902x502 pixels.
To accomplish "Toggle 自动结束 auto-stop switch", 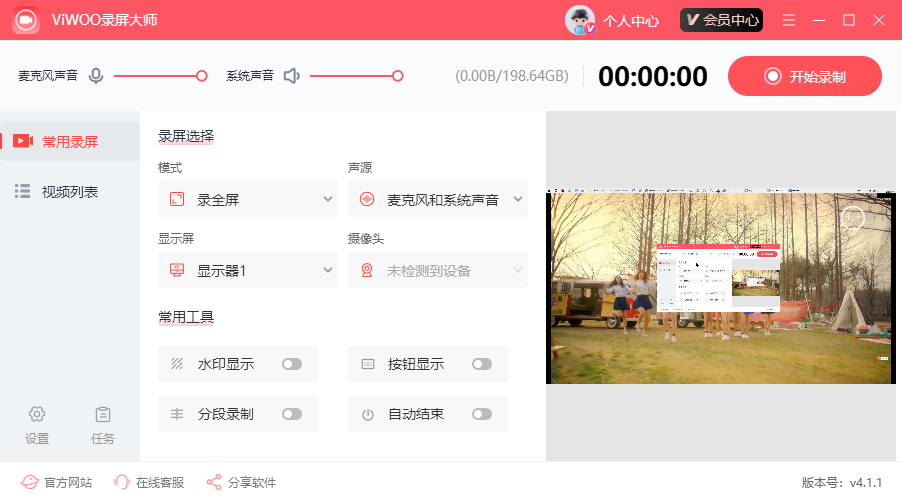I will pyautogui.click(x=482, y=414).
